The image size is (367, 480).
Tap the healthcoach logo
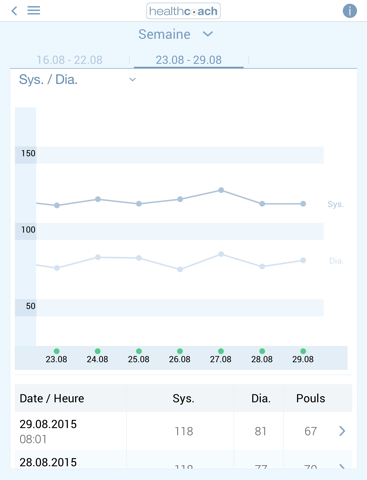[x=183, y=11]
